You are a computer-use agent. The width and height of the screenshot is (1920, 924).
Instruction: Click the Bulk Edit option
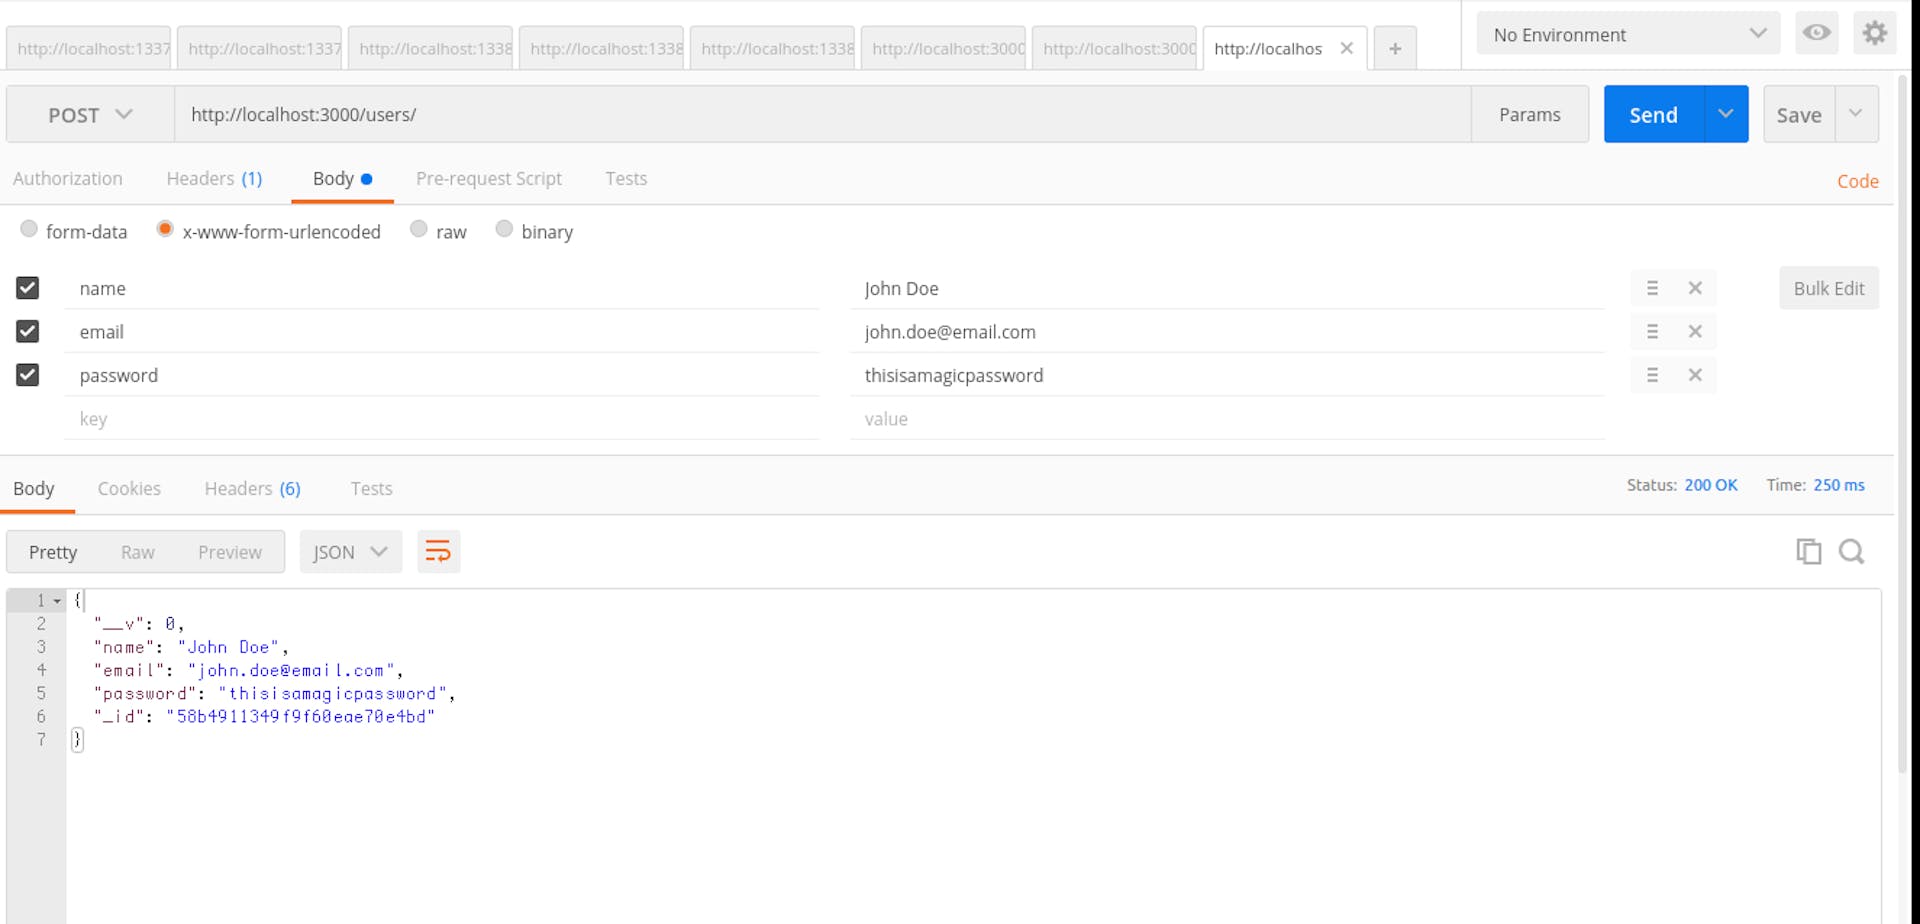[1829, 288]
